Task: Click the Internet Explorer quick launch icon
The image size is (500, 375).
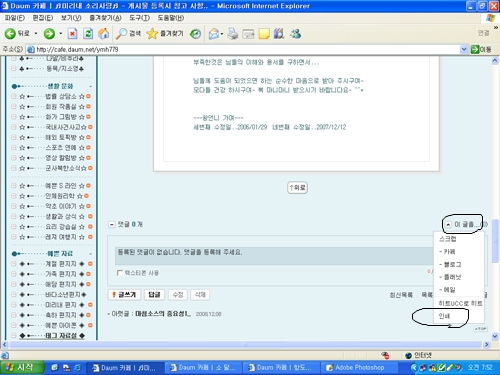Action: (77, 367)
